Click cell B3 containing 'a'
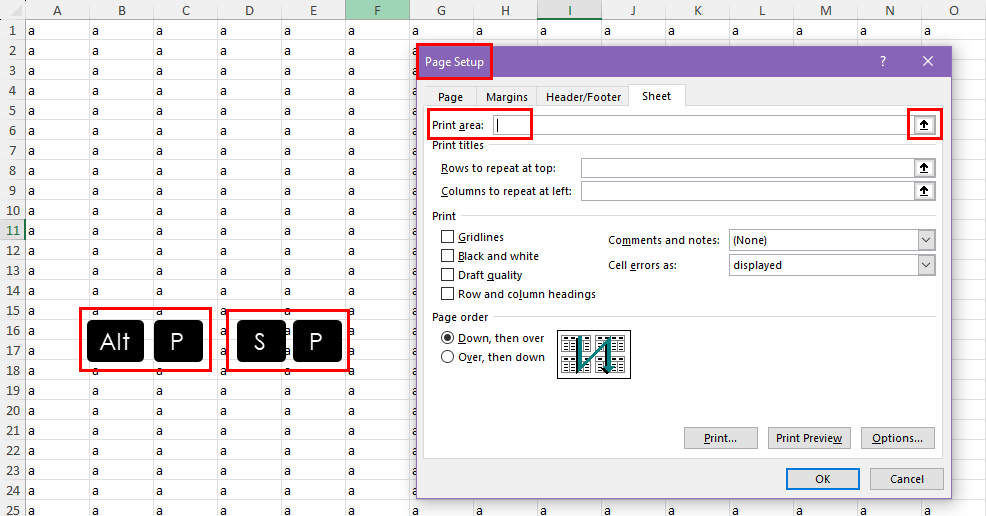 [x=121, y=70]
